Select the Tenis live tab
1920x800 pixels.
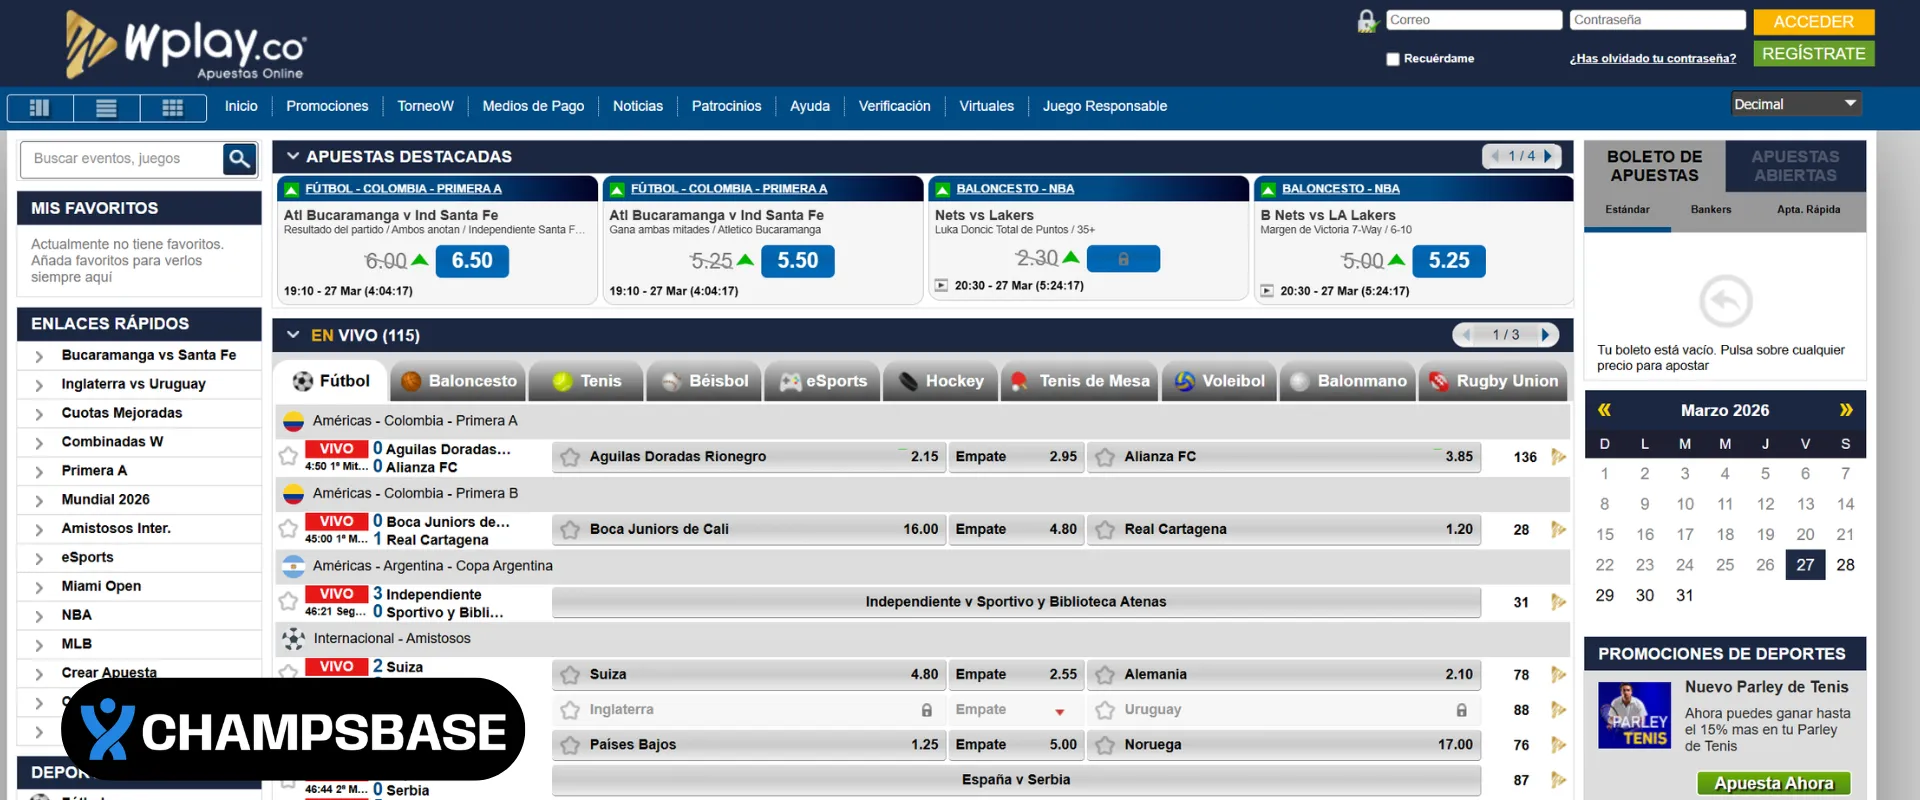point(586,381)
